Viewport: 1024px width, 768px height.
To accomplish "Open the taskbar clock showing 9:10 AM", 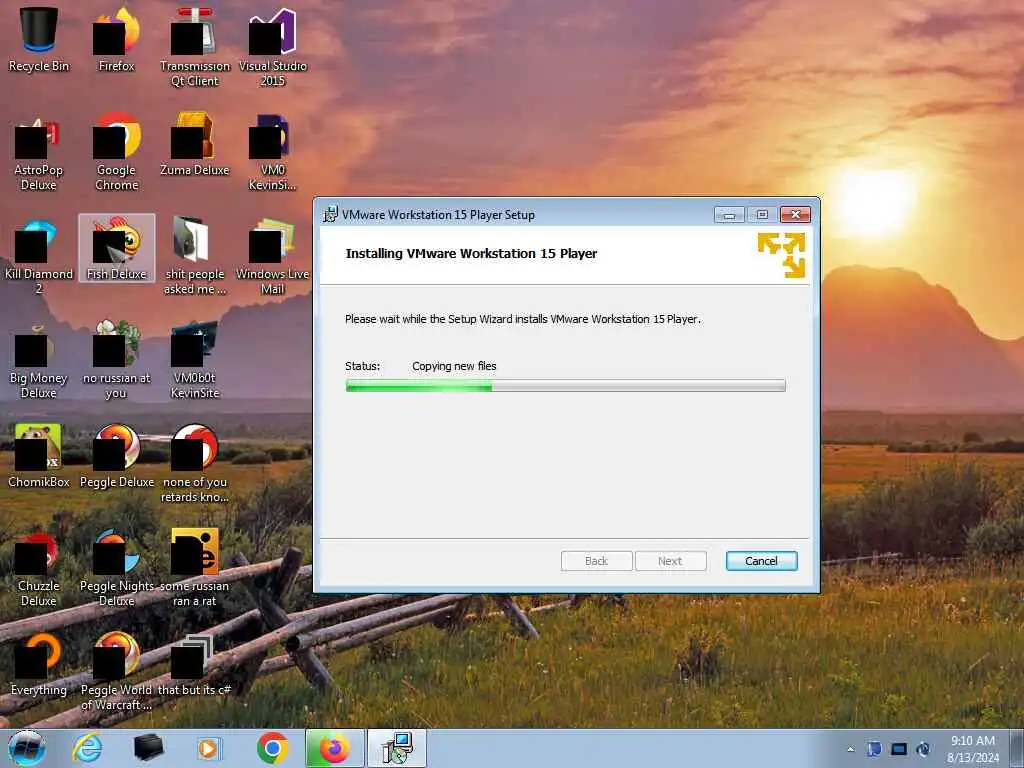I will click(x=973, y=748).
